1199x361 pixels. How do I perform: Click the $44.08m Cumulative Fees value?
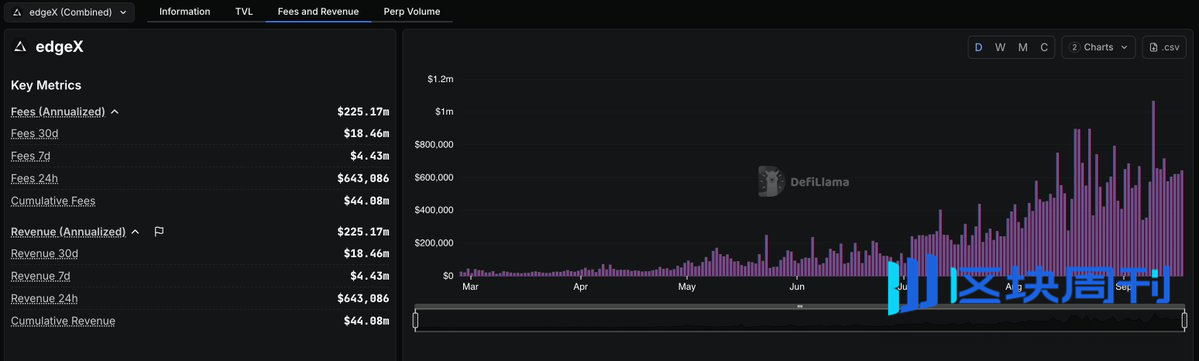click(x=366, y=200)
